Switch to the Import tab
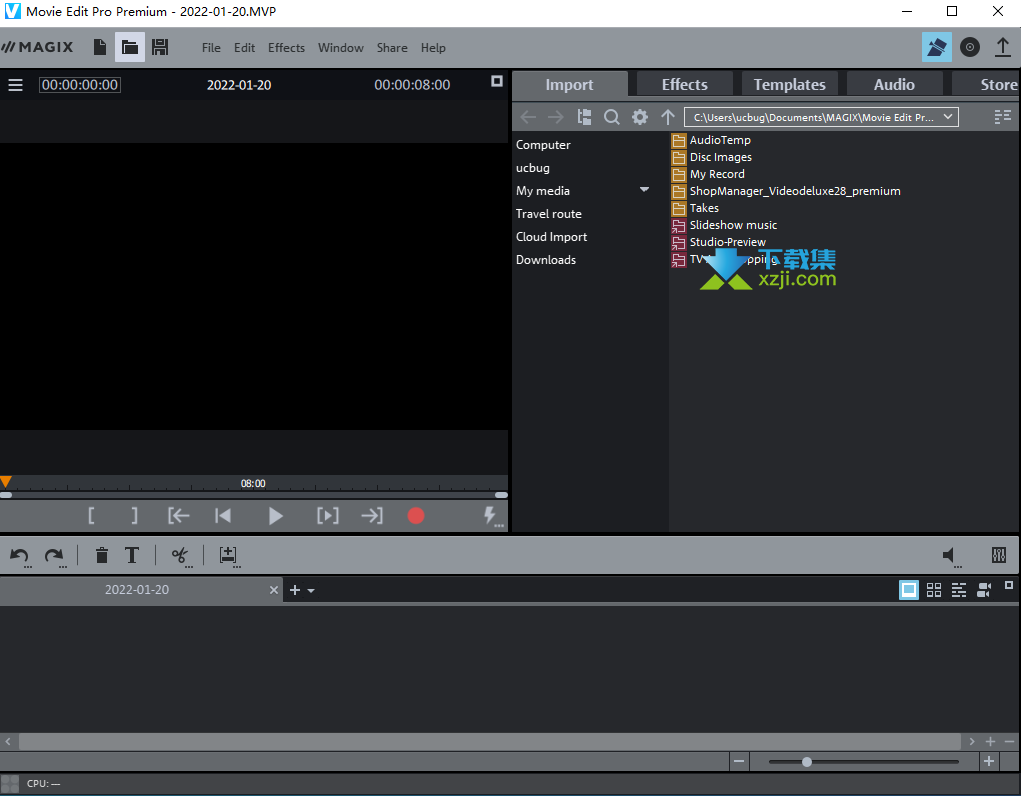Image resolution: width=1021 pixels, height=796 pixels. (569, 85)
